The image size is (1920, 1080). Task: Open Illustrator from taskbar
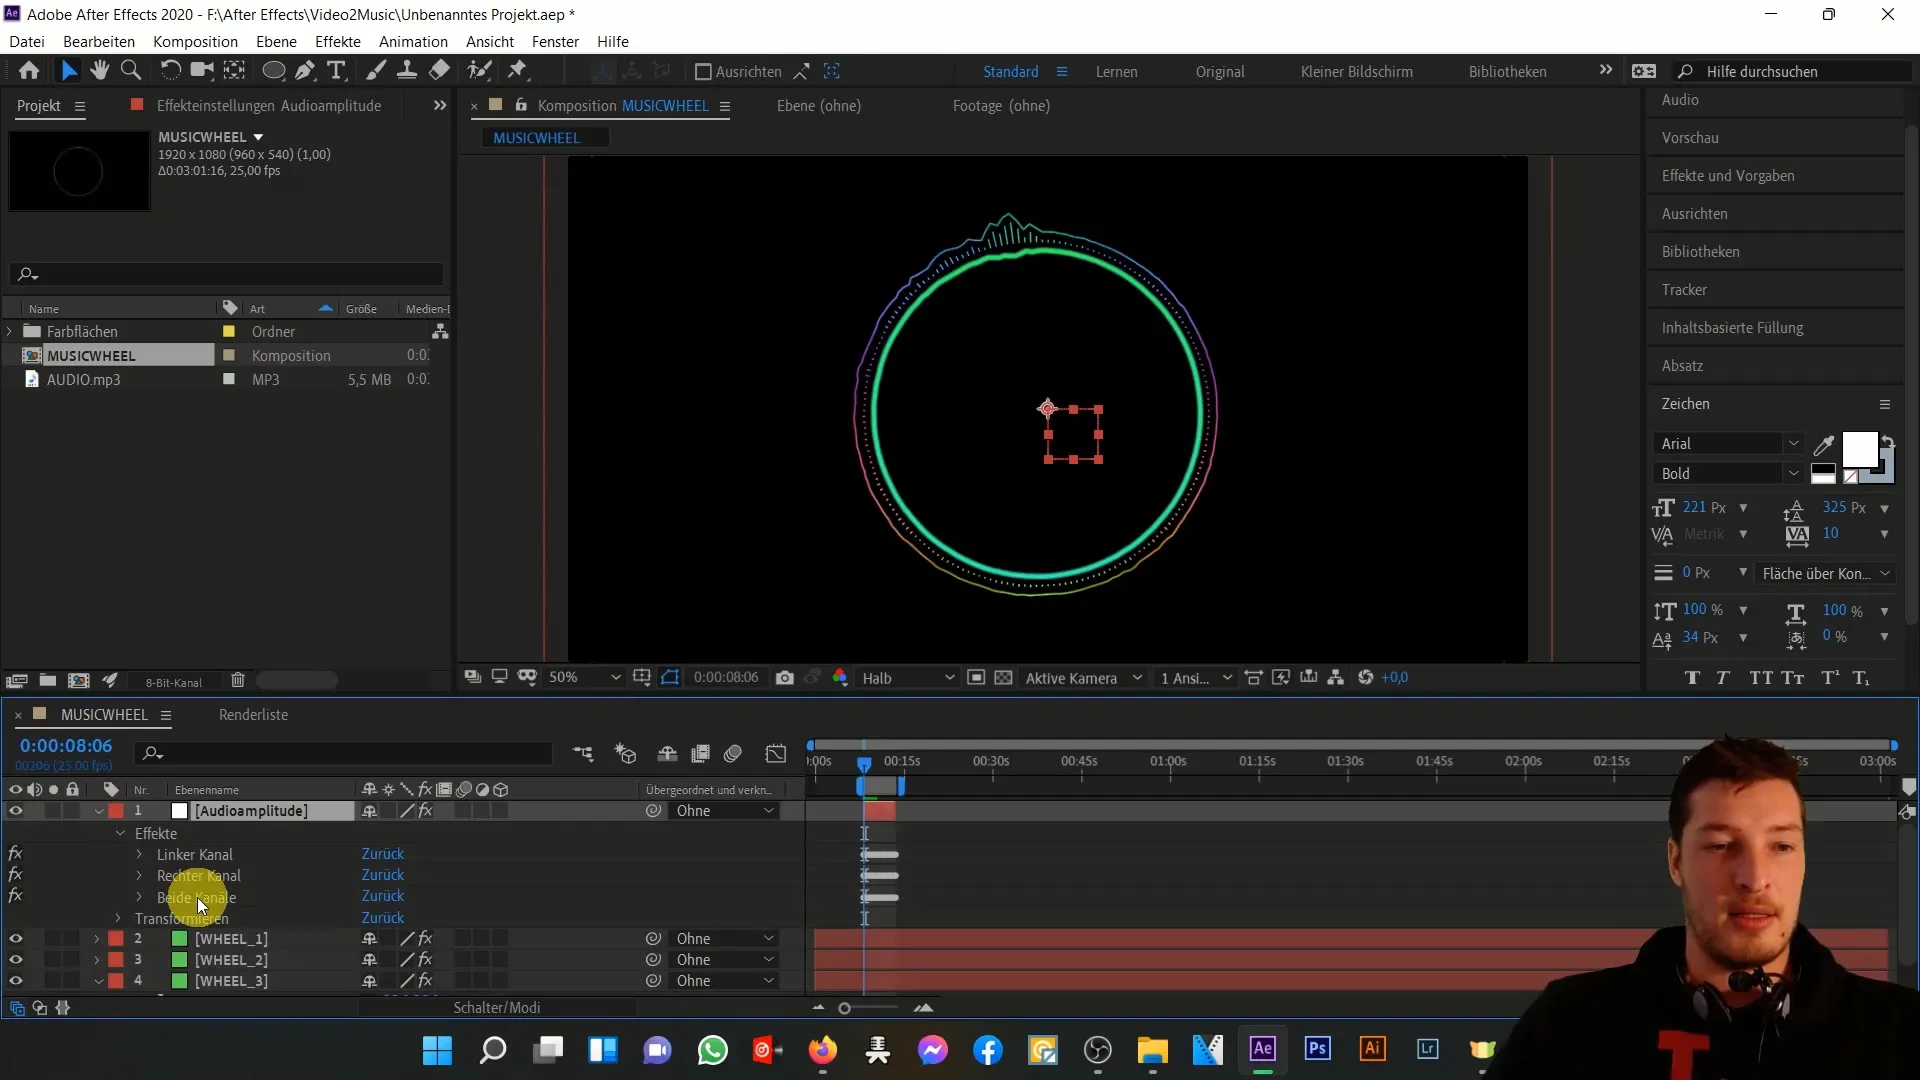pyautogui.click(x=1372, y=1049)
